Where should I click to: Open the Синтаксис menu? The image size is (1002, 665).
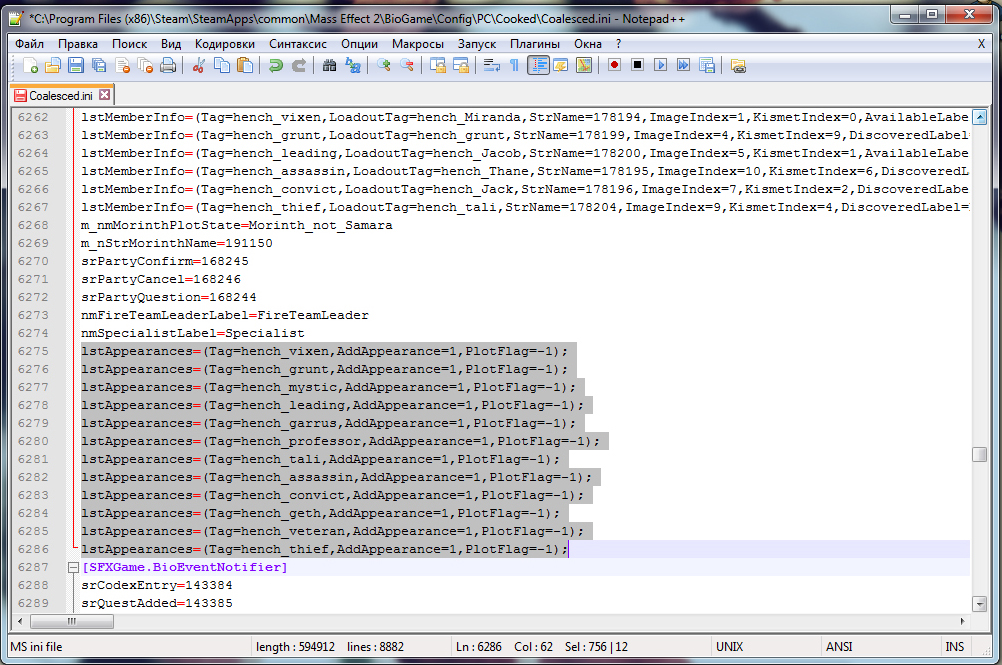[298, 43]
